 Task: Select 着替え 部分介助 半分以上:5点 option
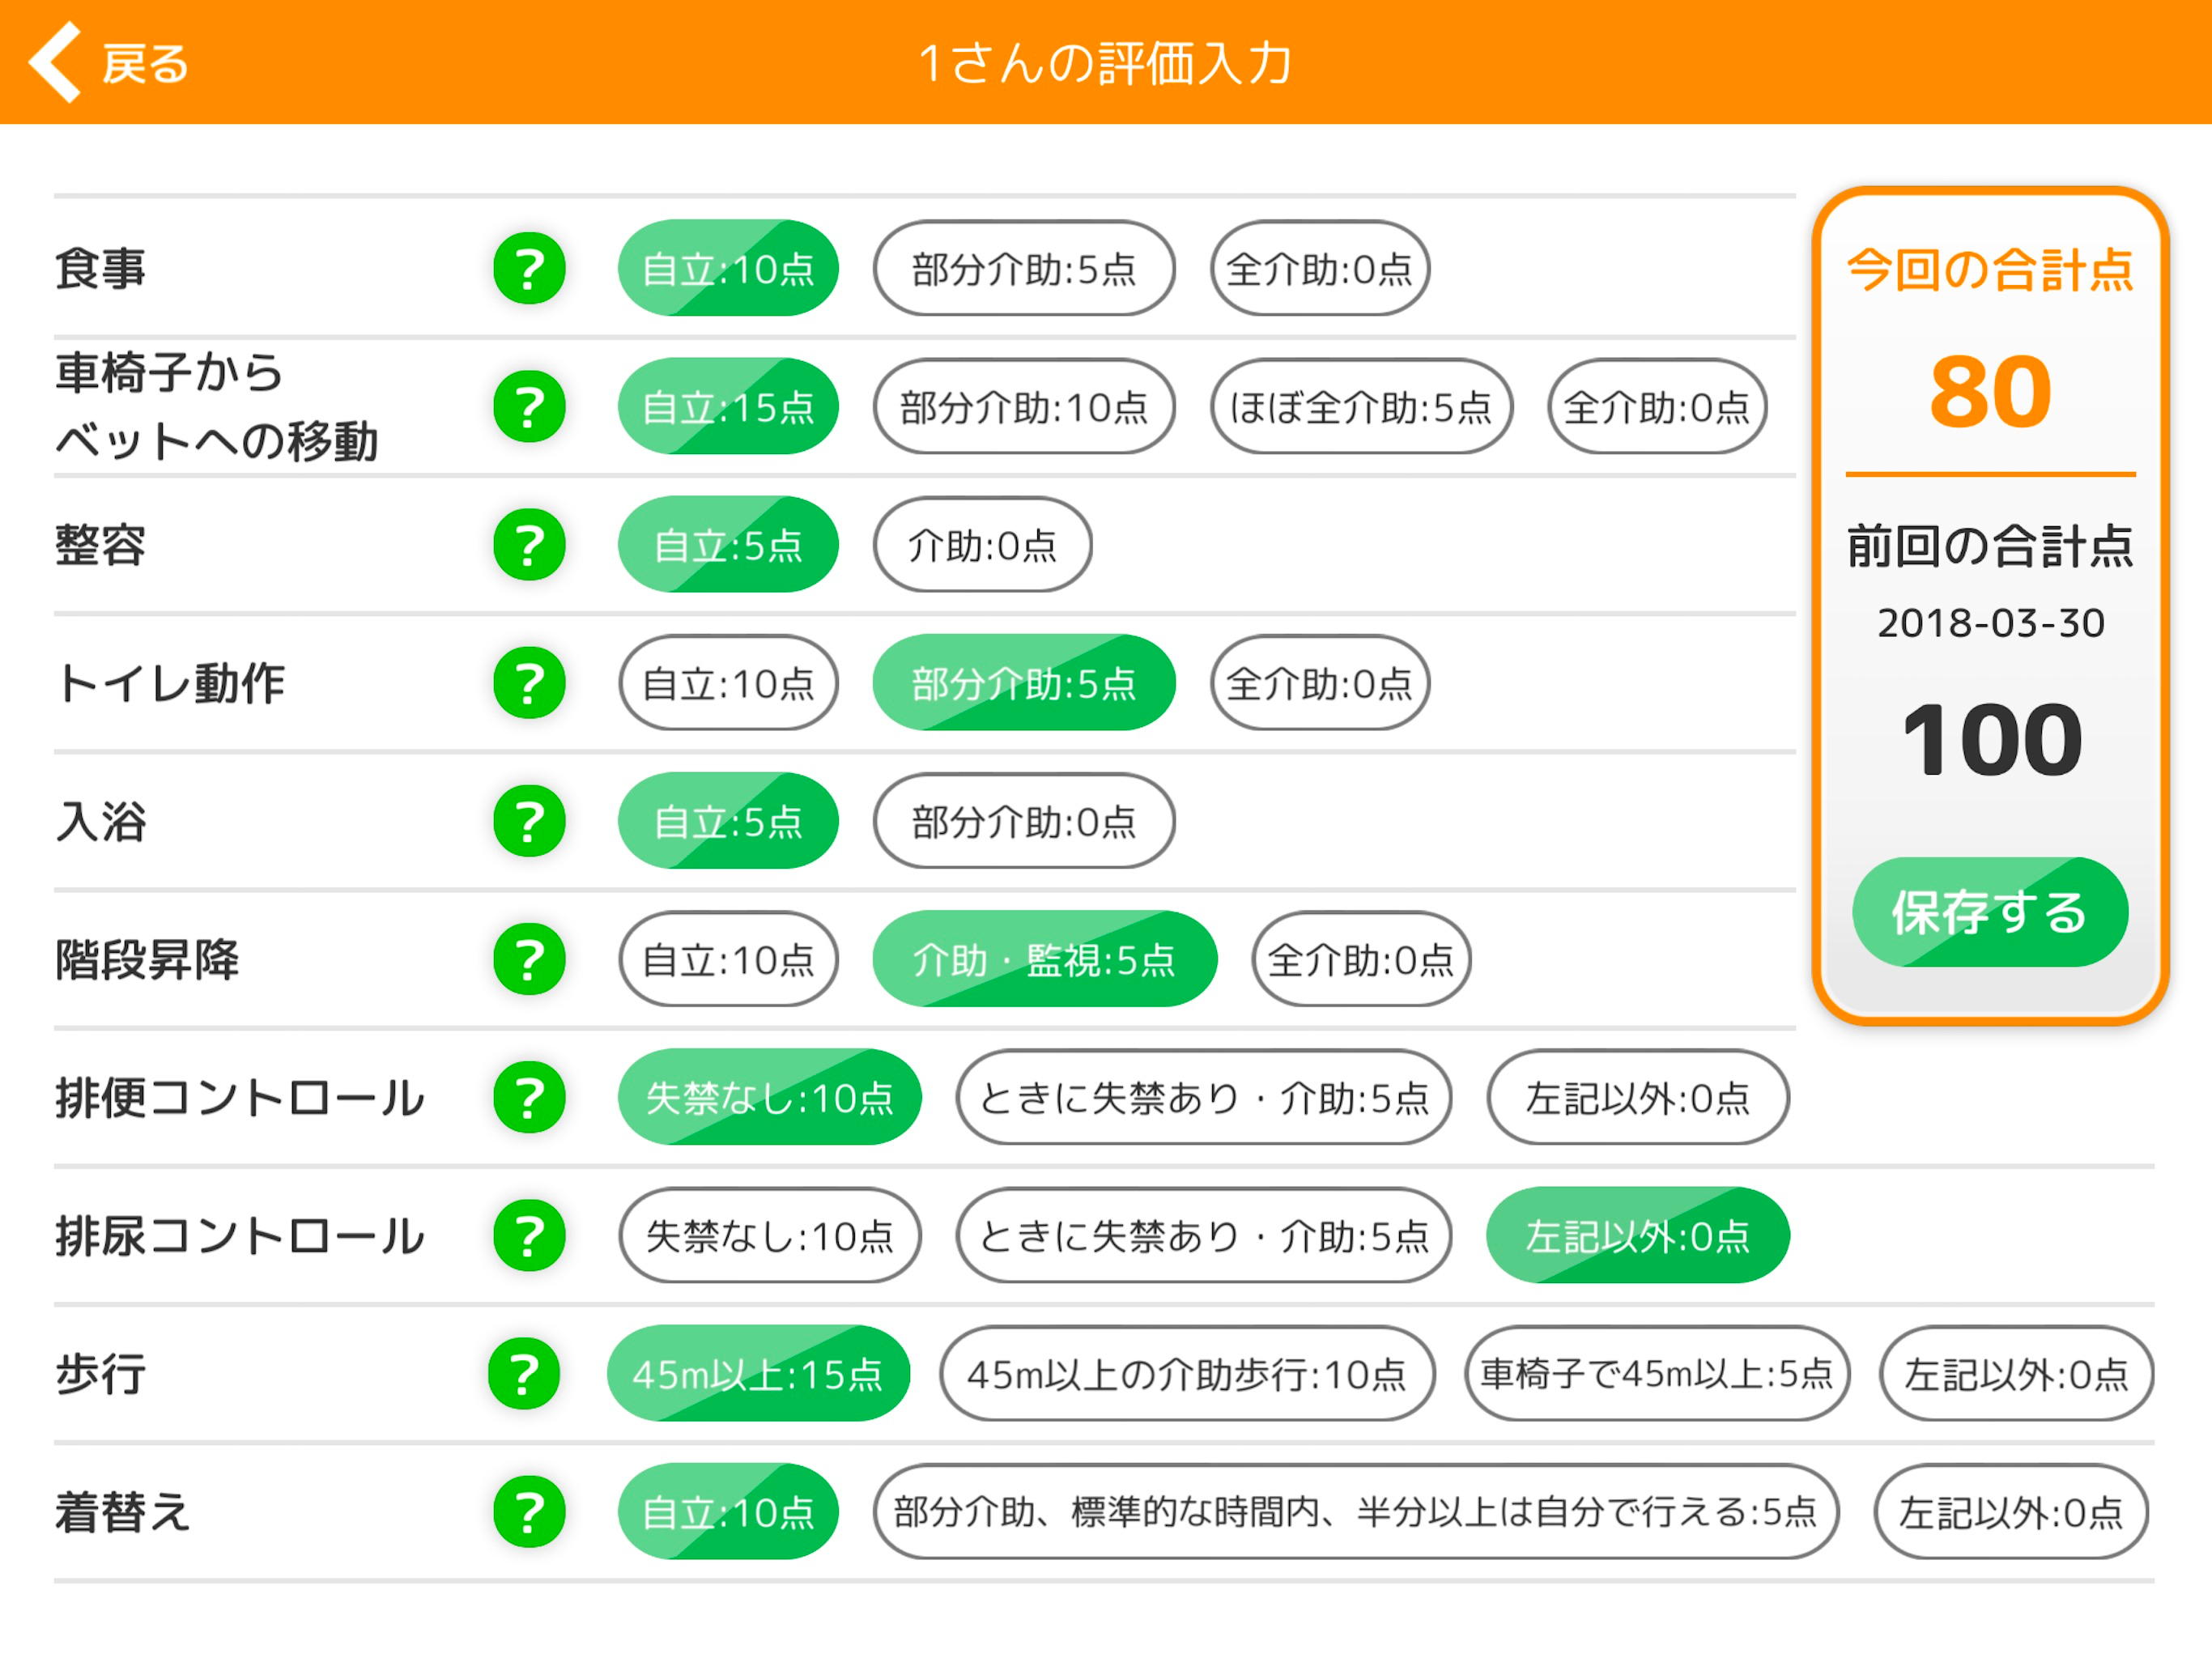tap(1356, 1511)
